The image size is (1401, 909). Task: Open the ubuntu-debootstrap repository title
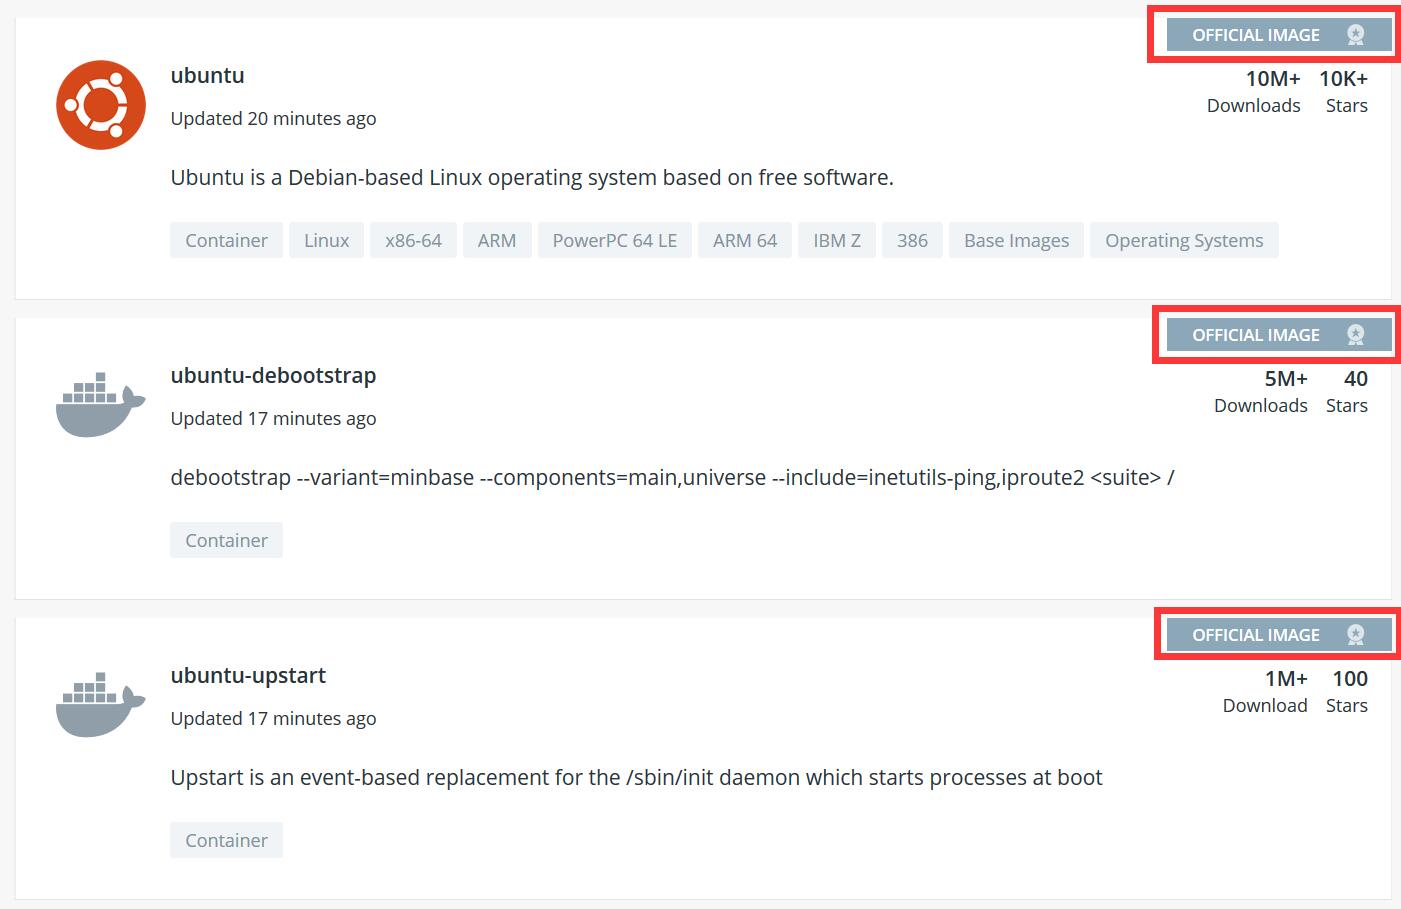pyautogui.click(x=273, y=376)
